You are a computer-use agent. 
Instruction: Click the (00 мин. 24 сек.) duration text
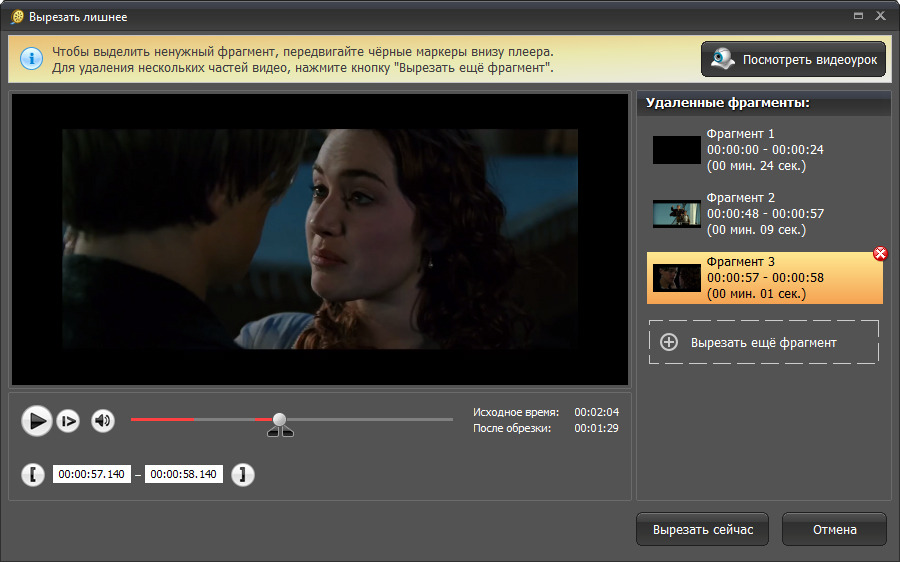tap(756, 166)
